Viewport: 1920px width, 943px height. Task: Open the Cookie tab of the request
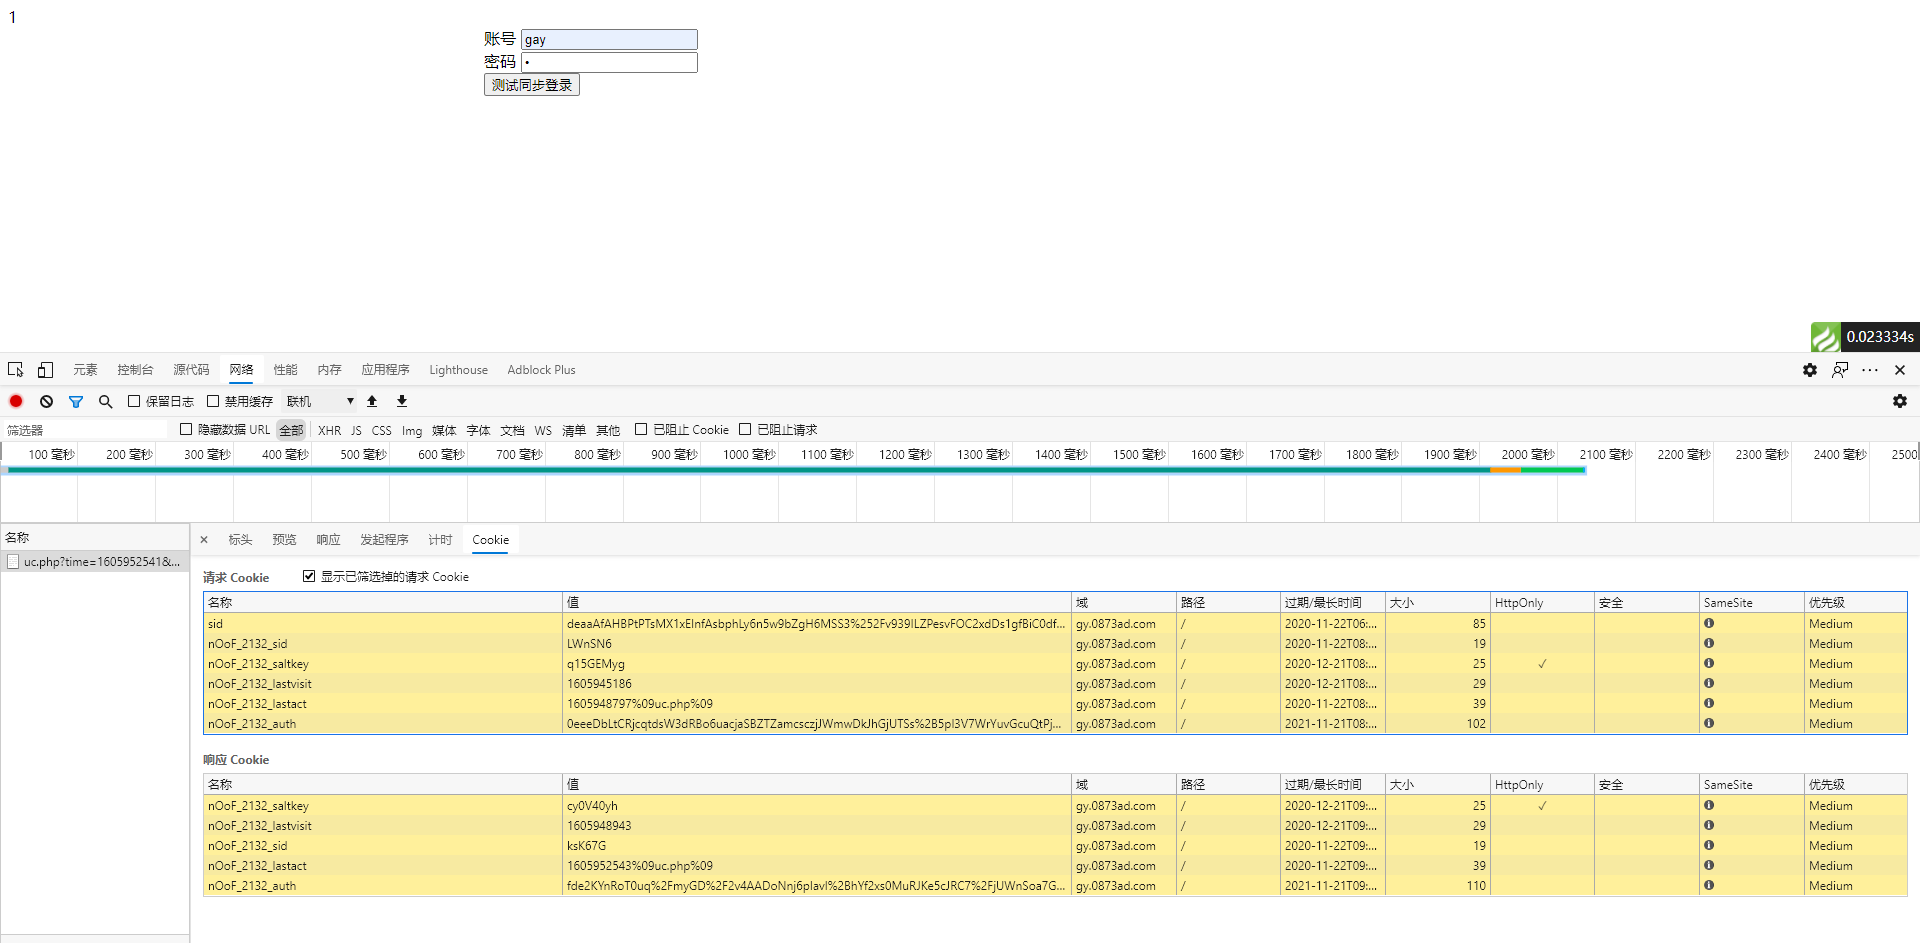490,539
